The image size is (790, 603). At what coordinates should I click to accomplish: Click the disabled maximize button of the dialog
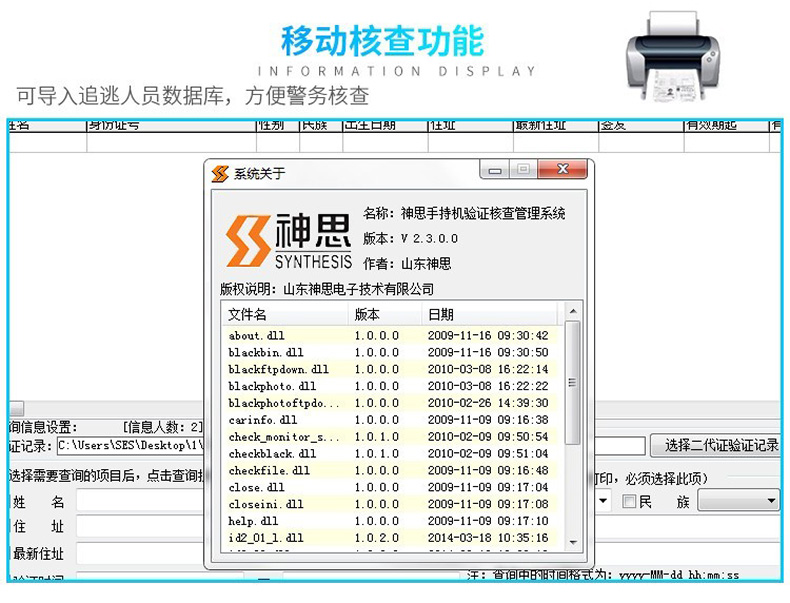[521, 171]
